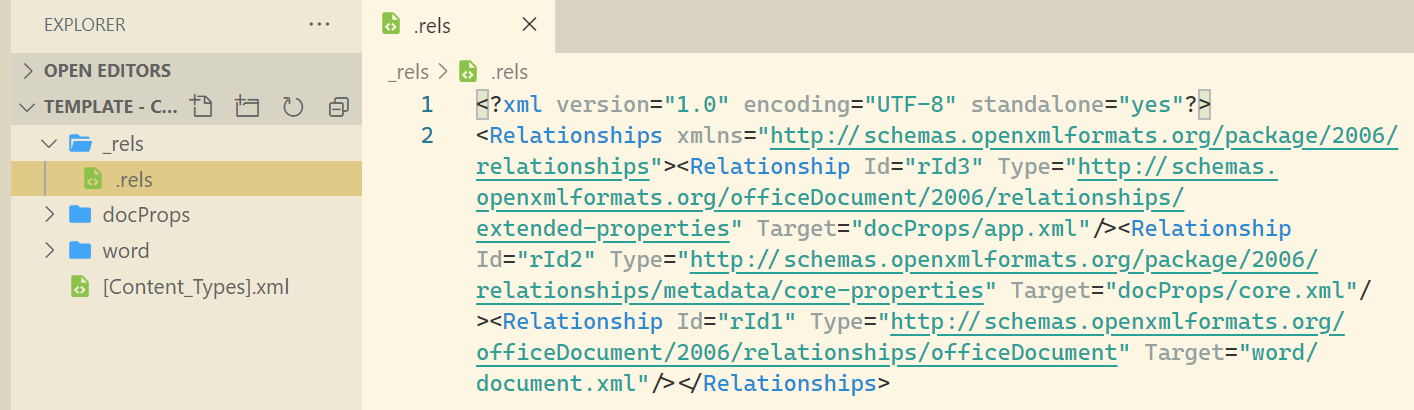Image resolution: width=1414 pixels, height=410 pixels.
Task: Open the Explorer more actions ellipsis
Action: (319, 24)
